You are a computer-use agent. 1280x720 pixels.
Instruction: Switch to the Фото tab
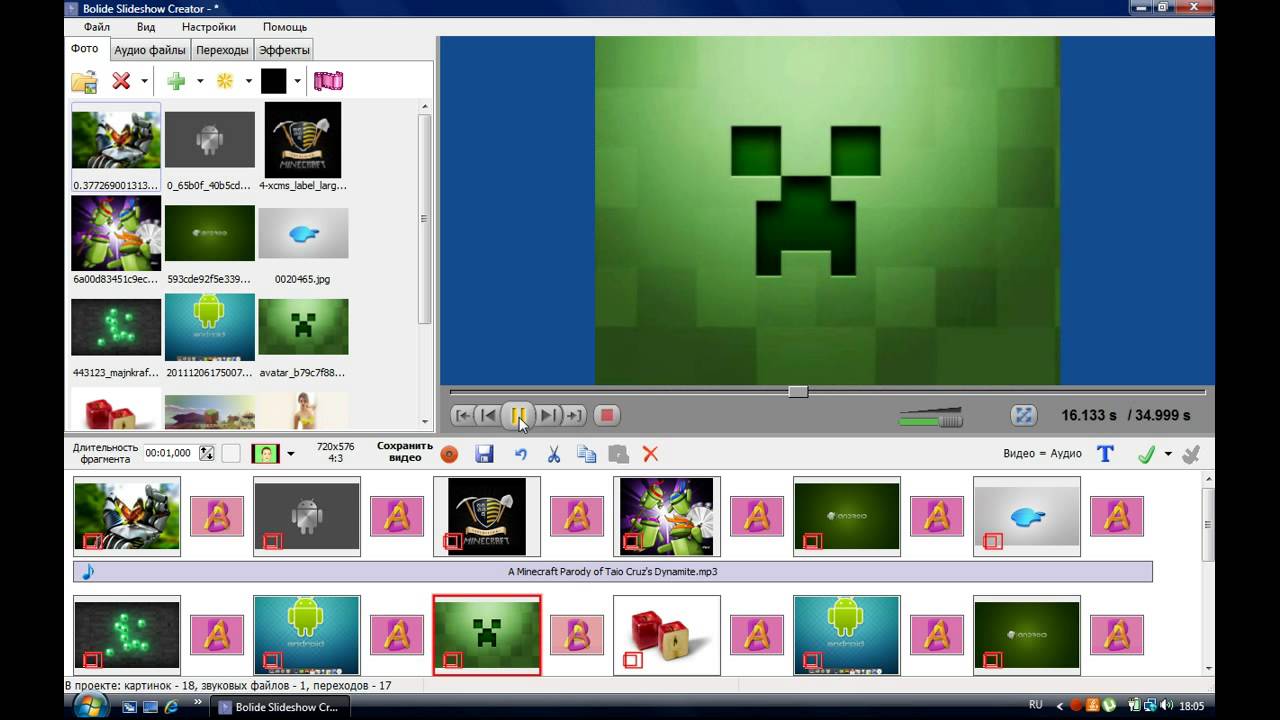coord(85,48)
